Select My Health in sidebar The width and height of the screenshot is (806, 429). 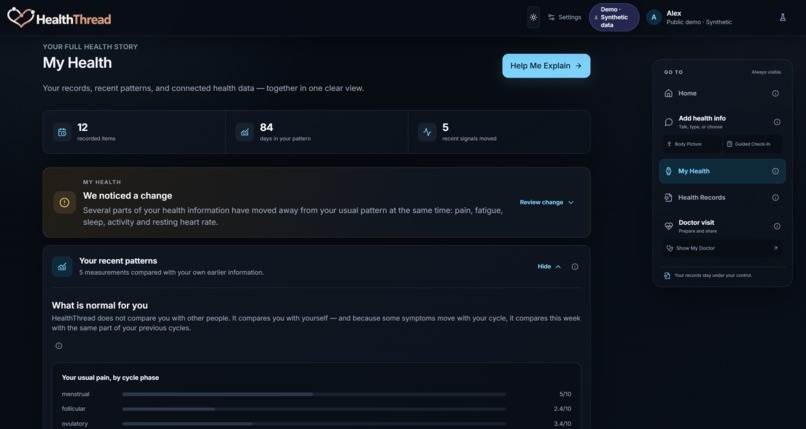point(722,171)
